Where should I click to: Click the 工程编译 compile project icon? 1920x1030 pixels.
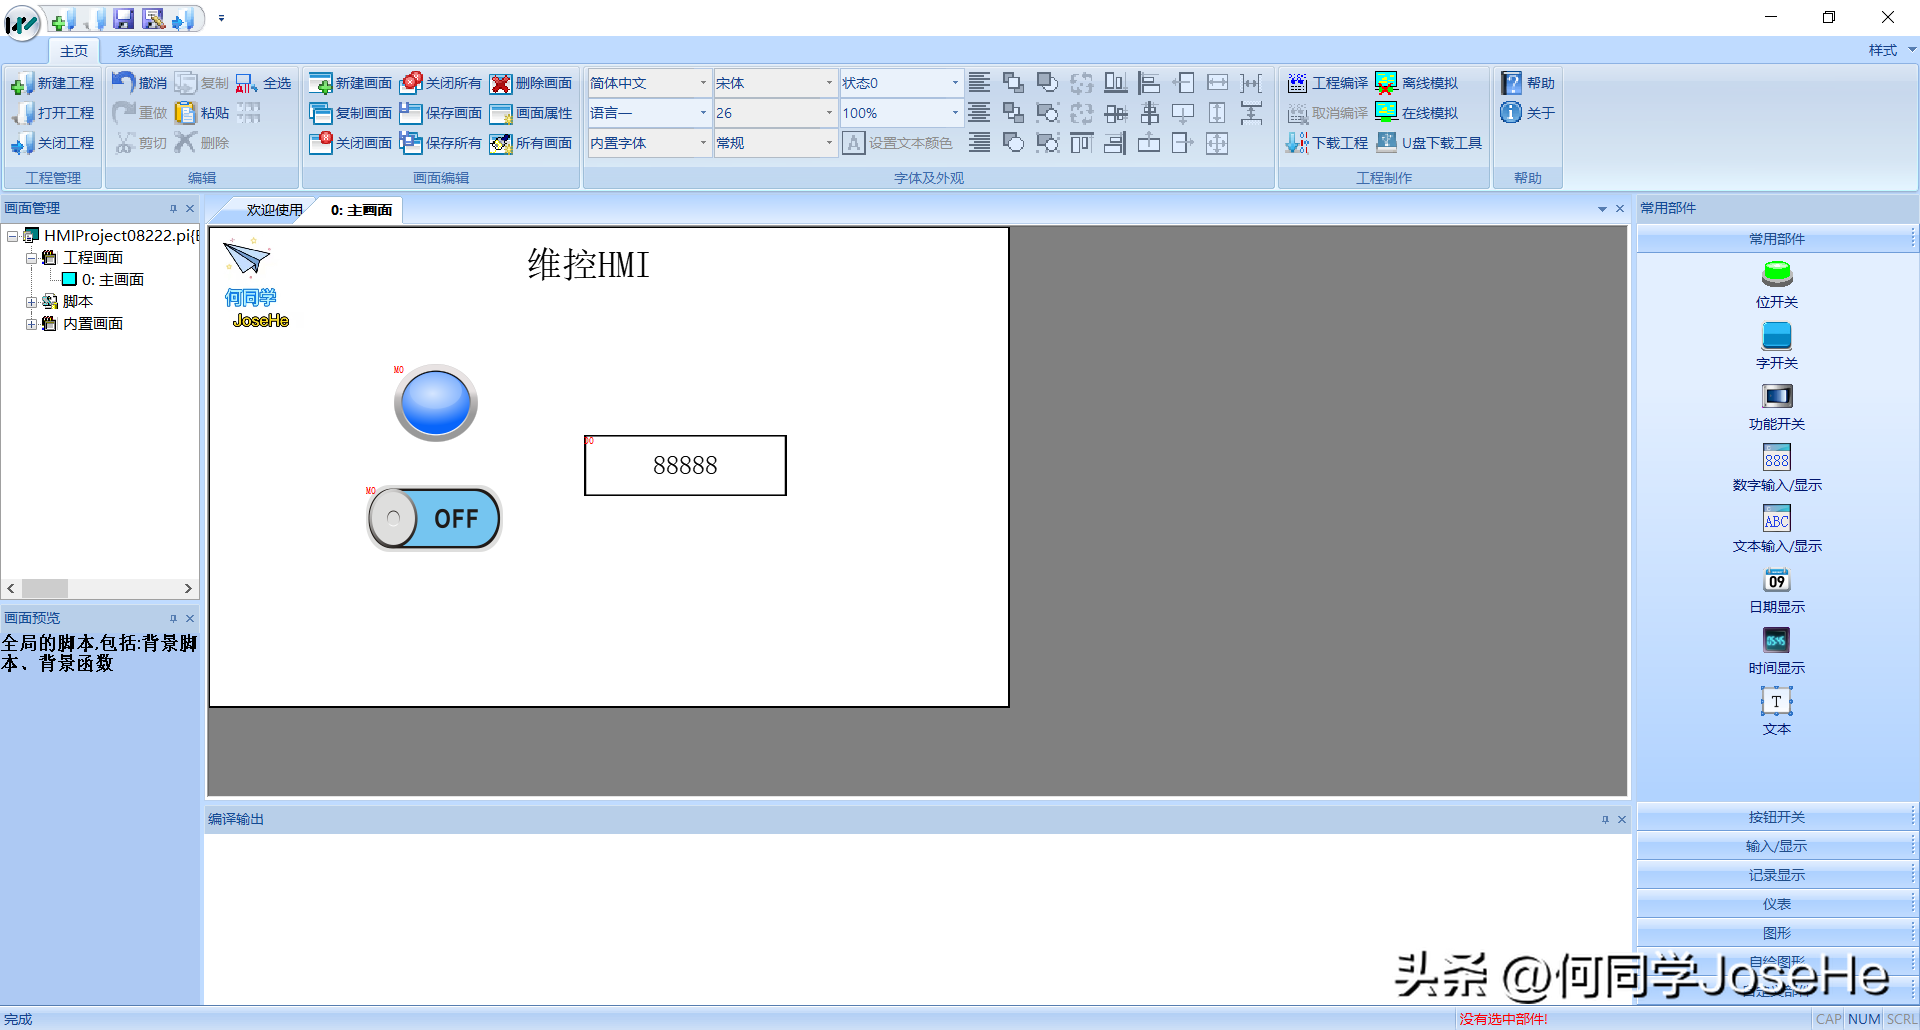1297,83
